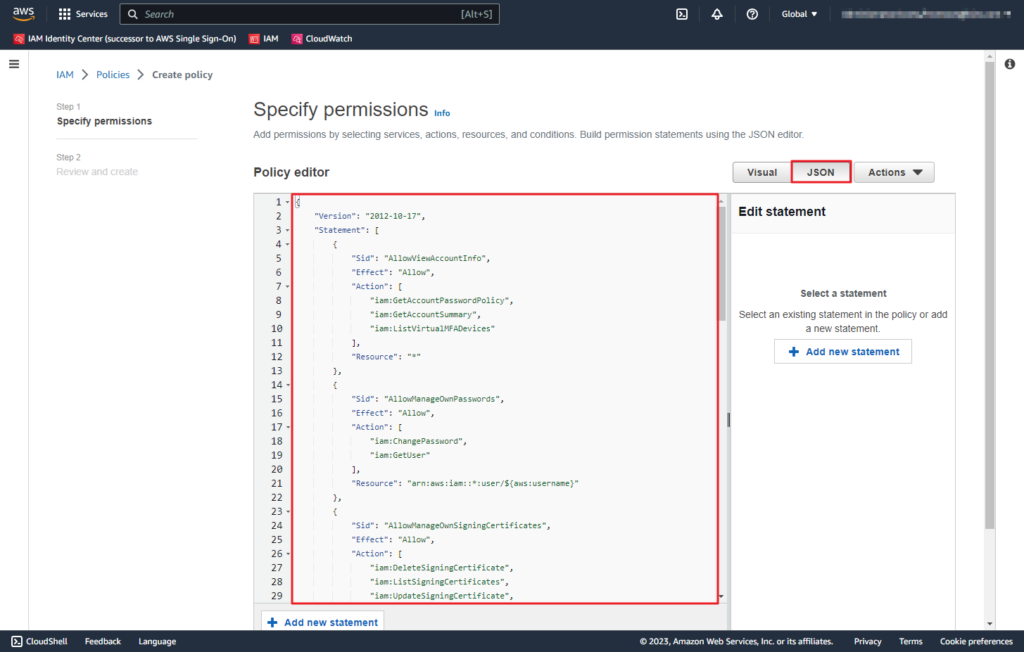Click Add new statement in Edit statement panel
This screenshot has width=1024, height=652.
click(x=843, y=351)
